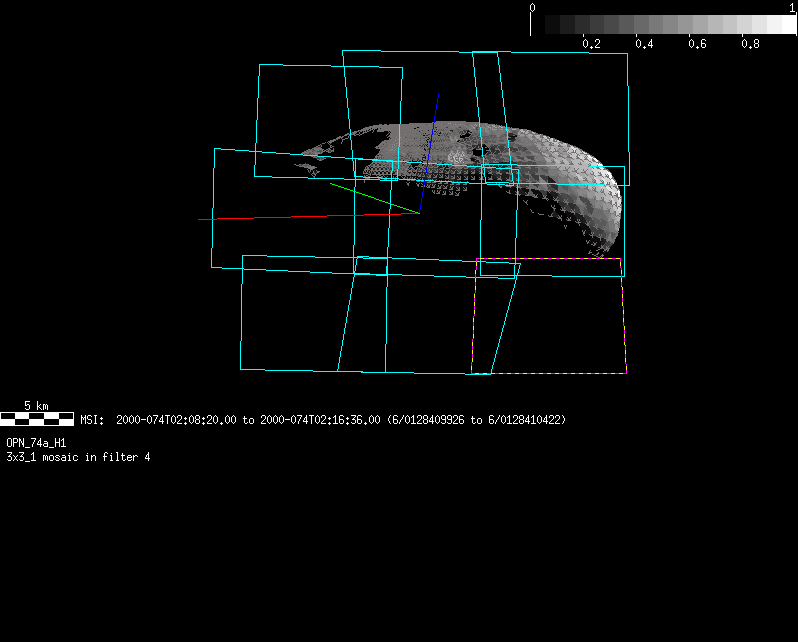Click the "3x3_1 mosaic in filter 4" text

point(78,457)
